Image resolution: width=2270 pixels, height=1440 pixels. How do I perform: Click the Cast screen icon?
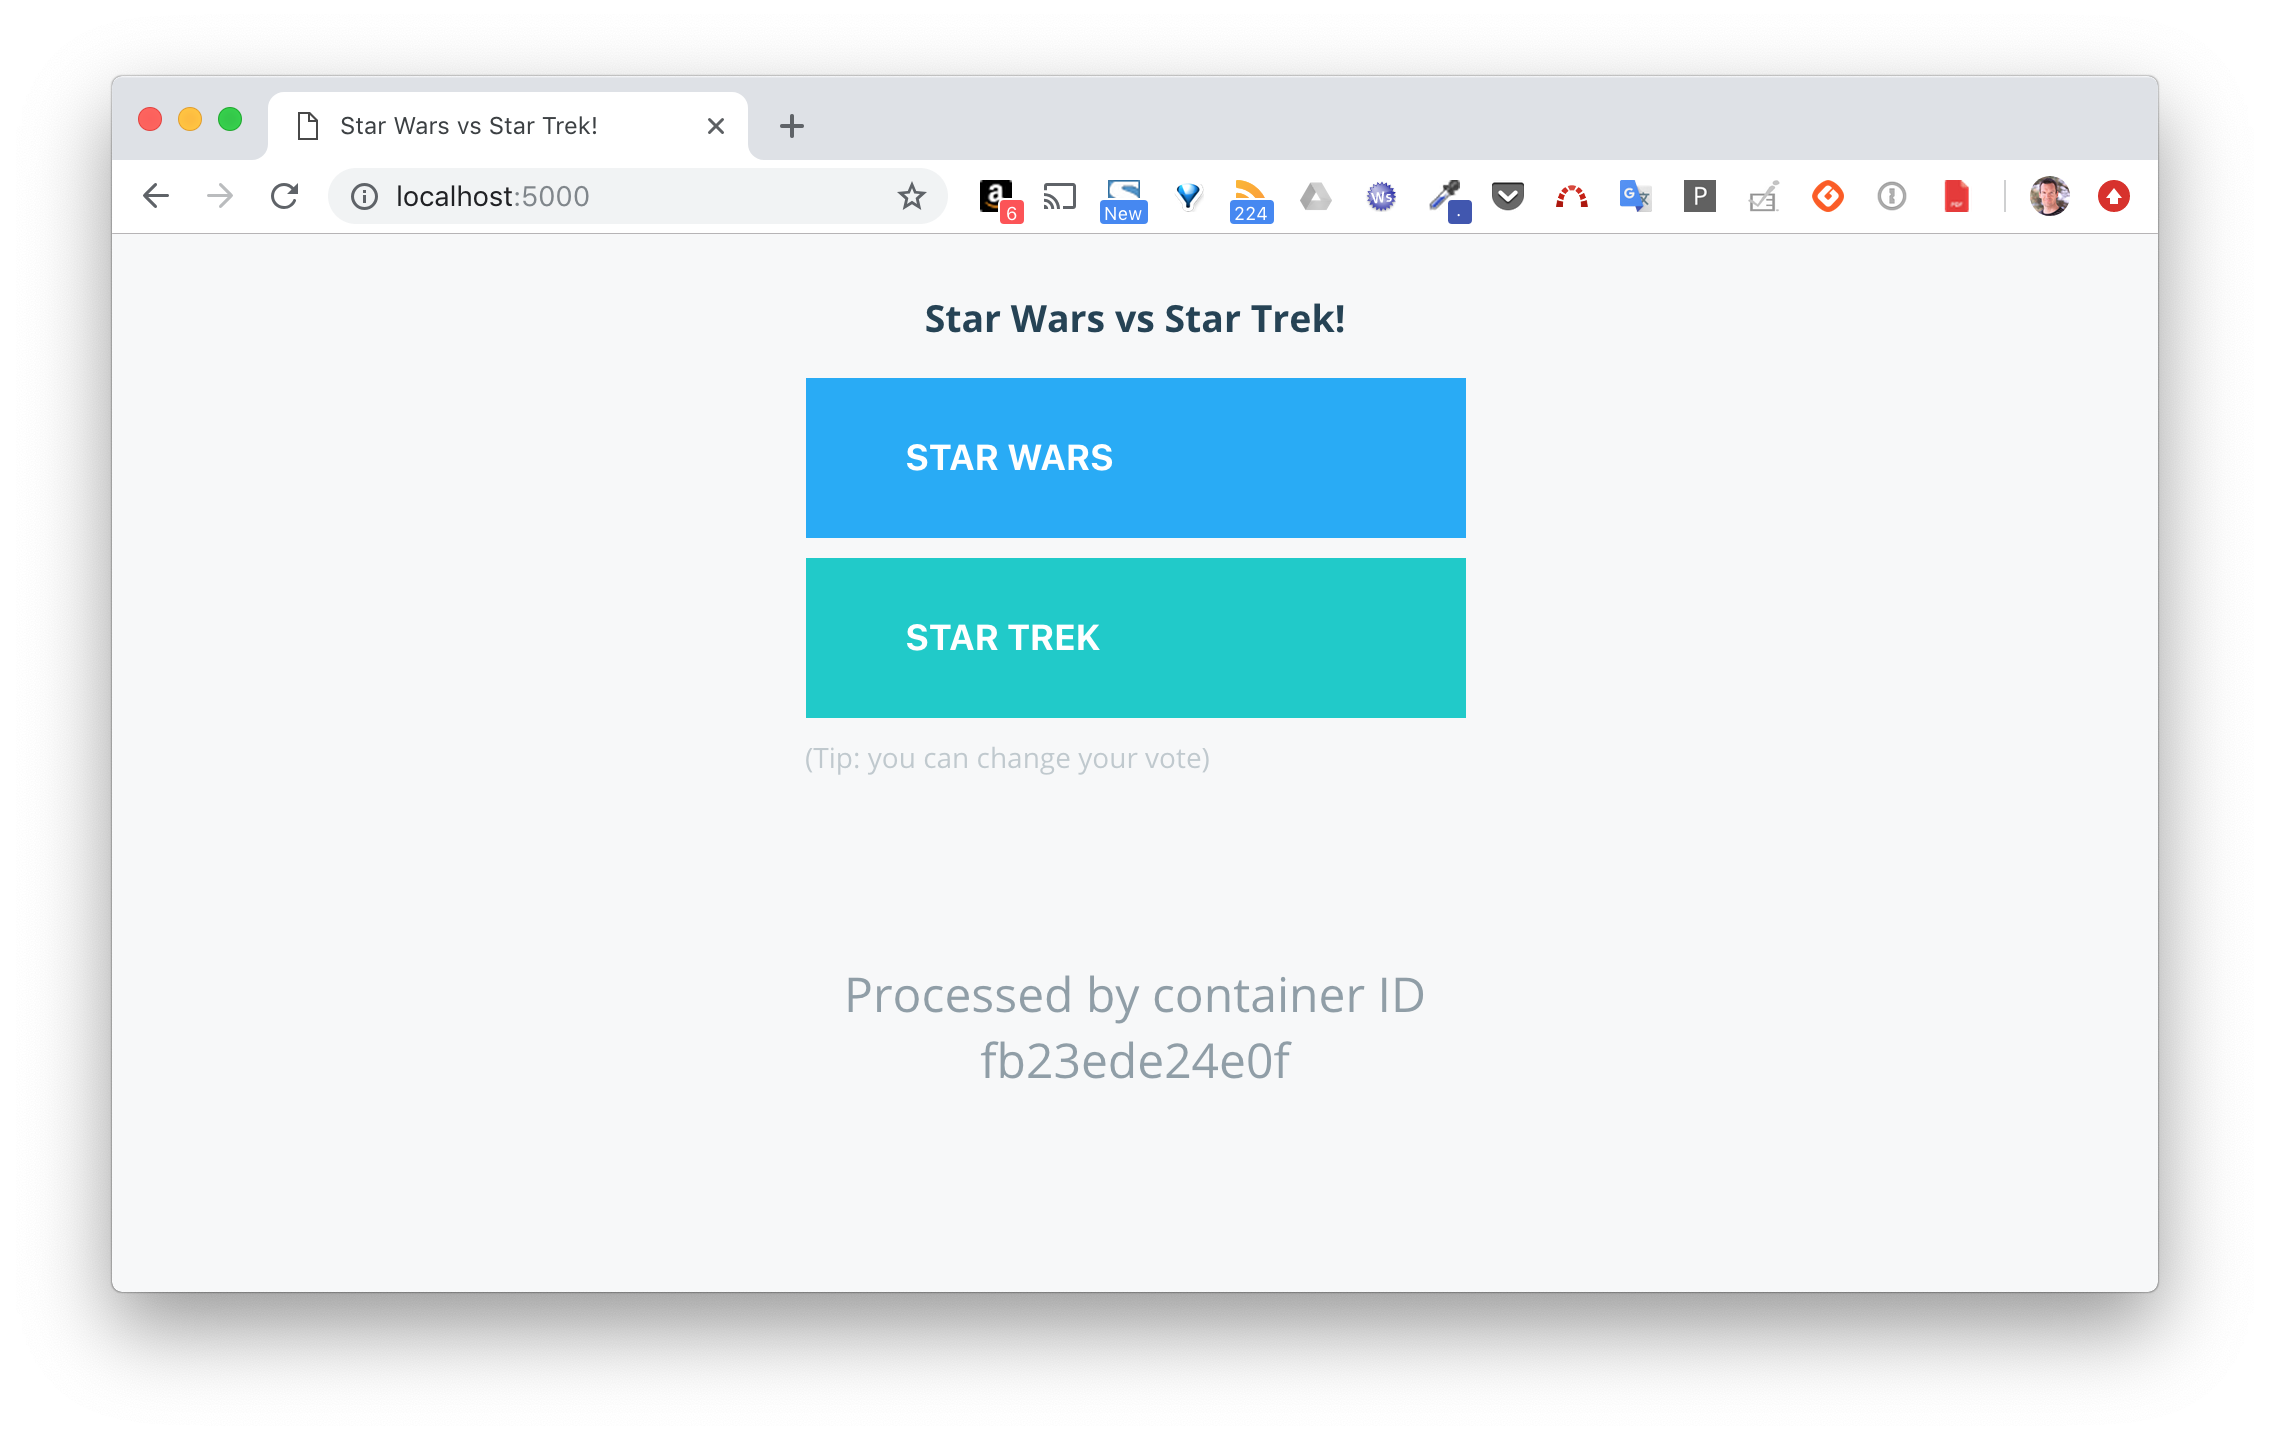pyautogui.click(x=1059, y=196)
